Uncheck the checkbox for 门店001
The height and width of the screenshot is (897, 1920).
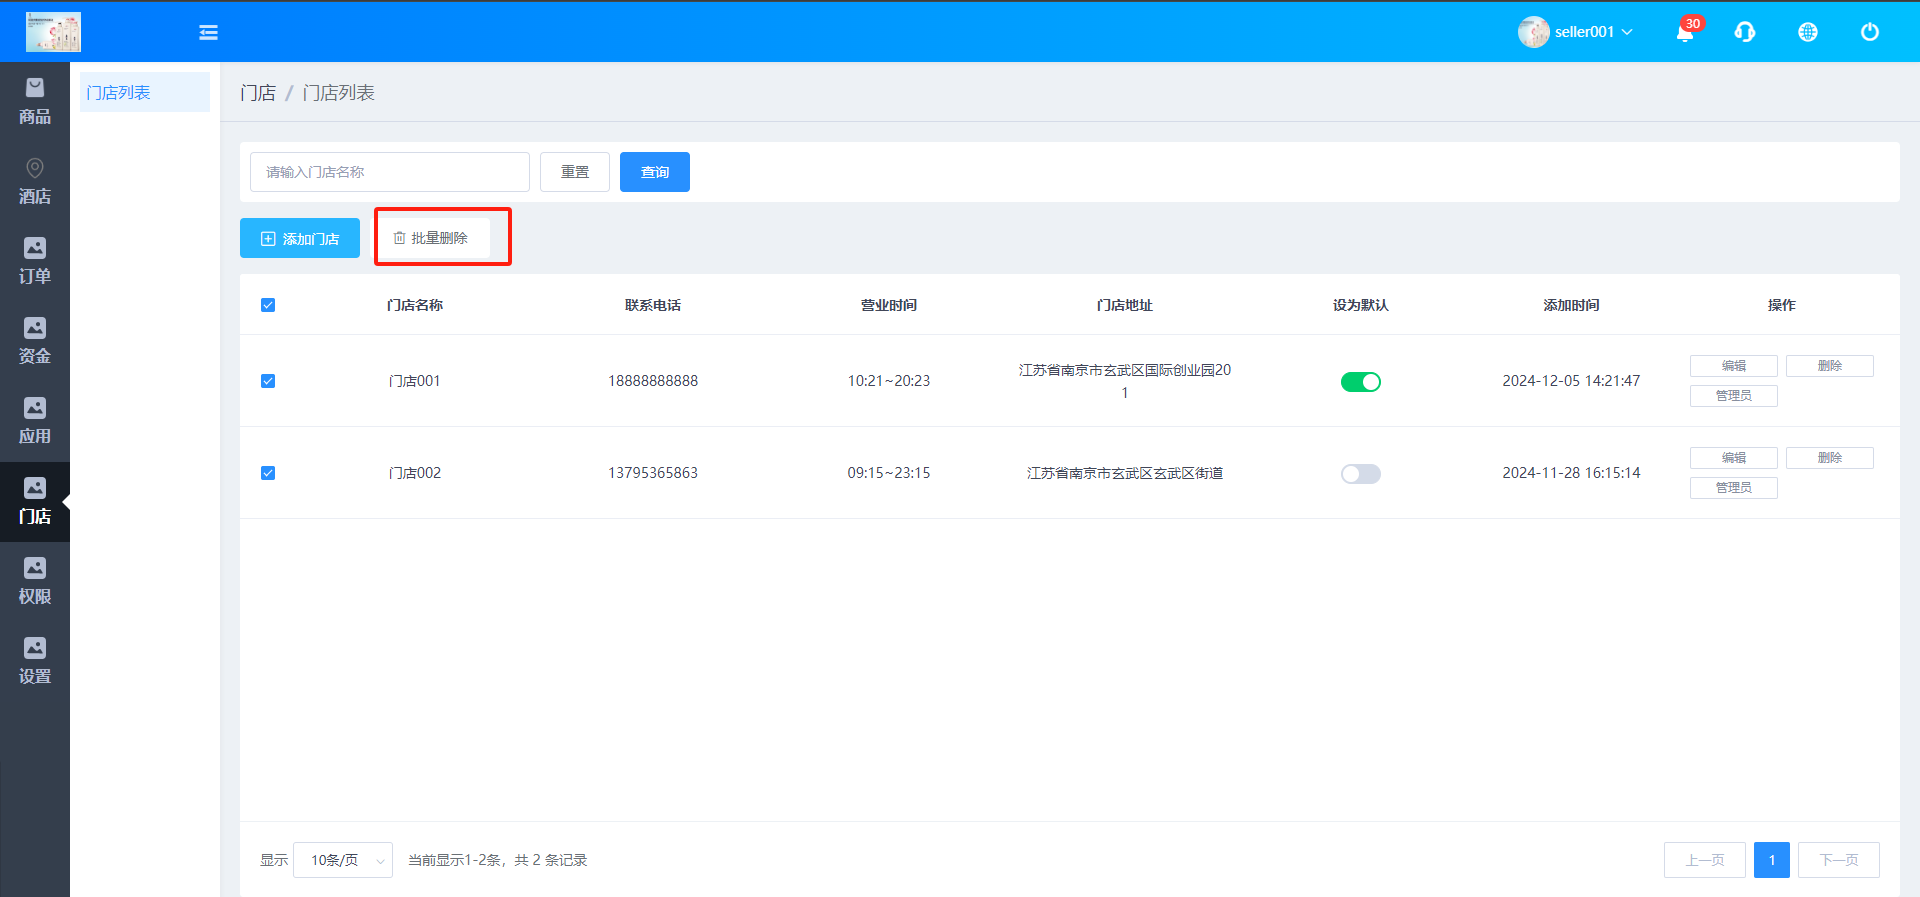pos(268,381)
